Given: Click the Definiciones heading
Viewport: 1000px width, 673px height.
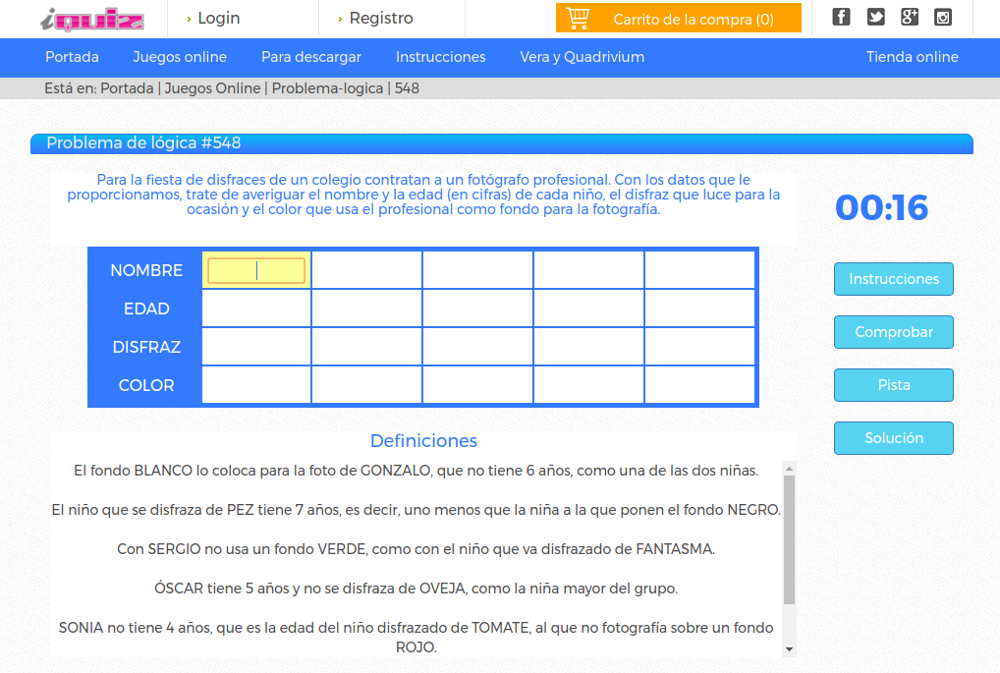Looking at the screenshot, I should (423, 441).
